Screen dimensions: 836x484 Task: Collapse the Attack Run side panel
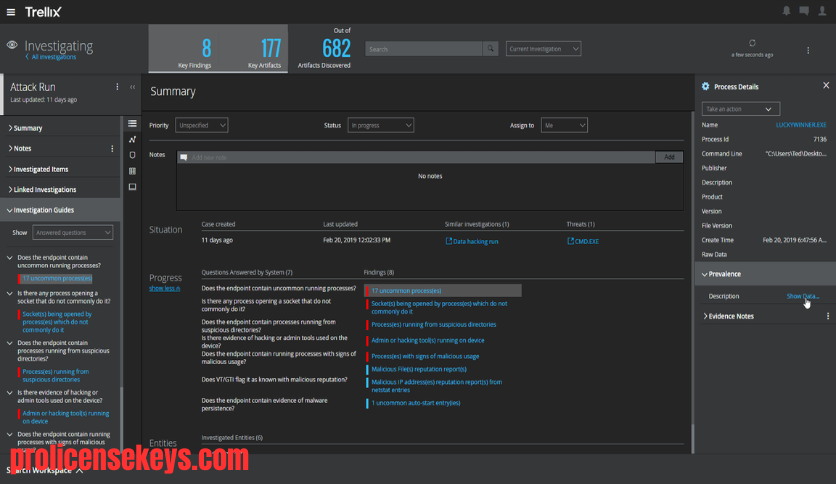(x=132, y=87)
